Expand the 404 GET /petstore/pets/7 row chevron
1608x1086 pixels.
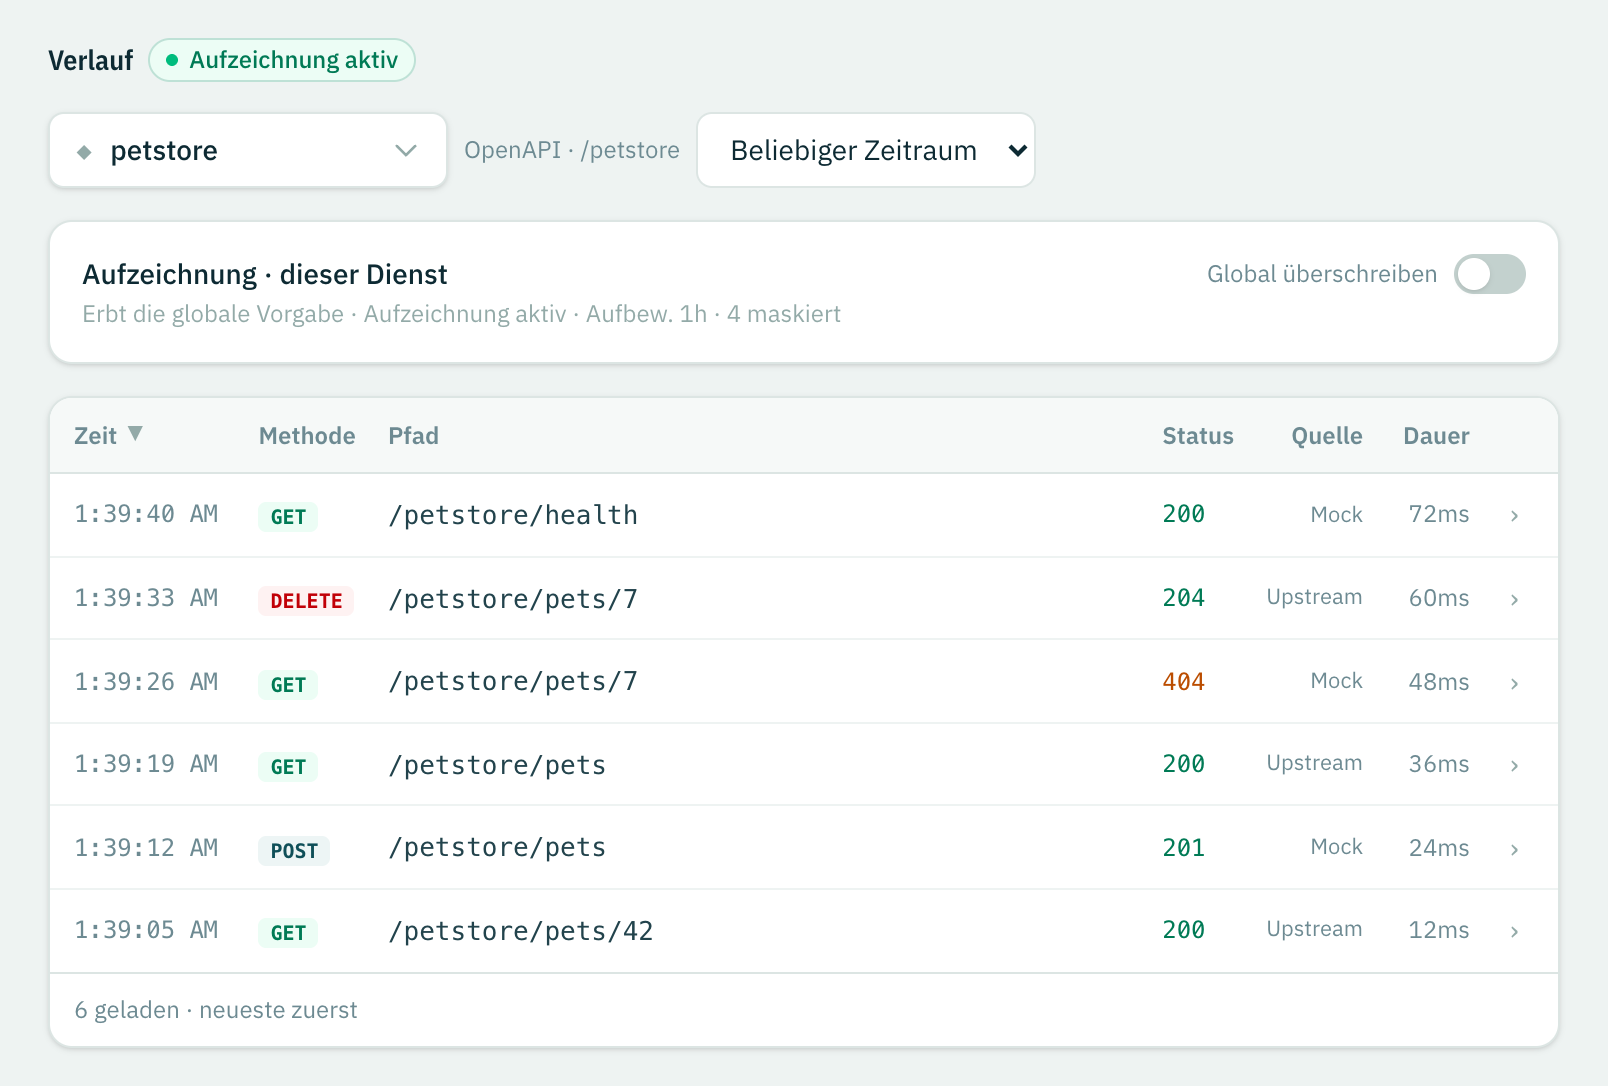(x=1515, y=683)
